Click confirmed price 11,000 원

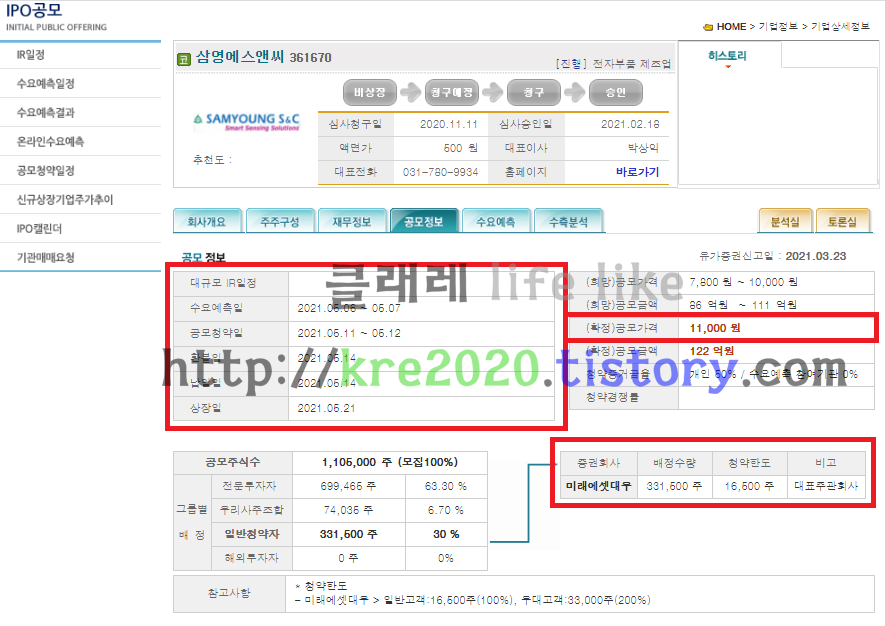click(715, 328)
